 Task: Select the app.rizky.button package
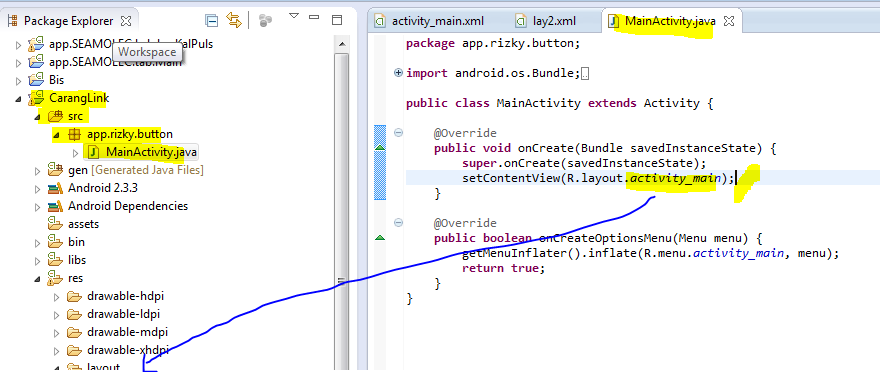(130, 134)
